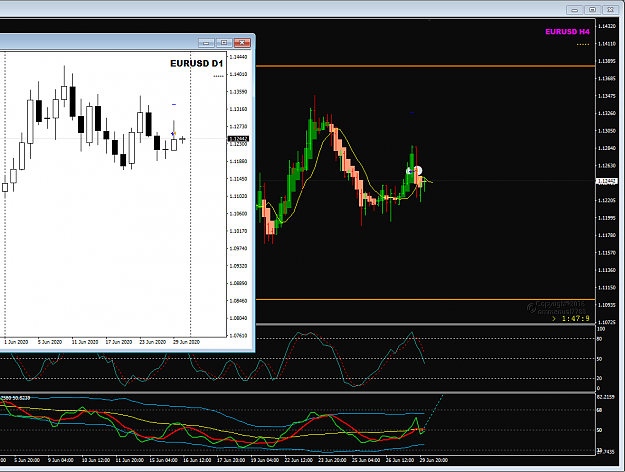Select the 16 Jun 12:00 time label
Screen dimensions: 625x472
tap(197, 460)
